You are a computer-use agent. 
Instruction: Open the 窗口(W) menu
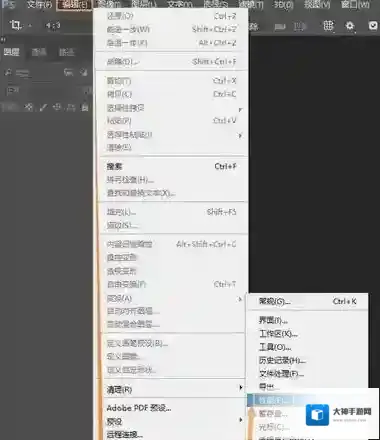pos(355,5)
